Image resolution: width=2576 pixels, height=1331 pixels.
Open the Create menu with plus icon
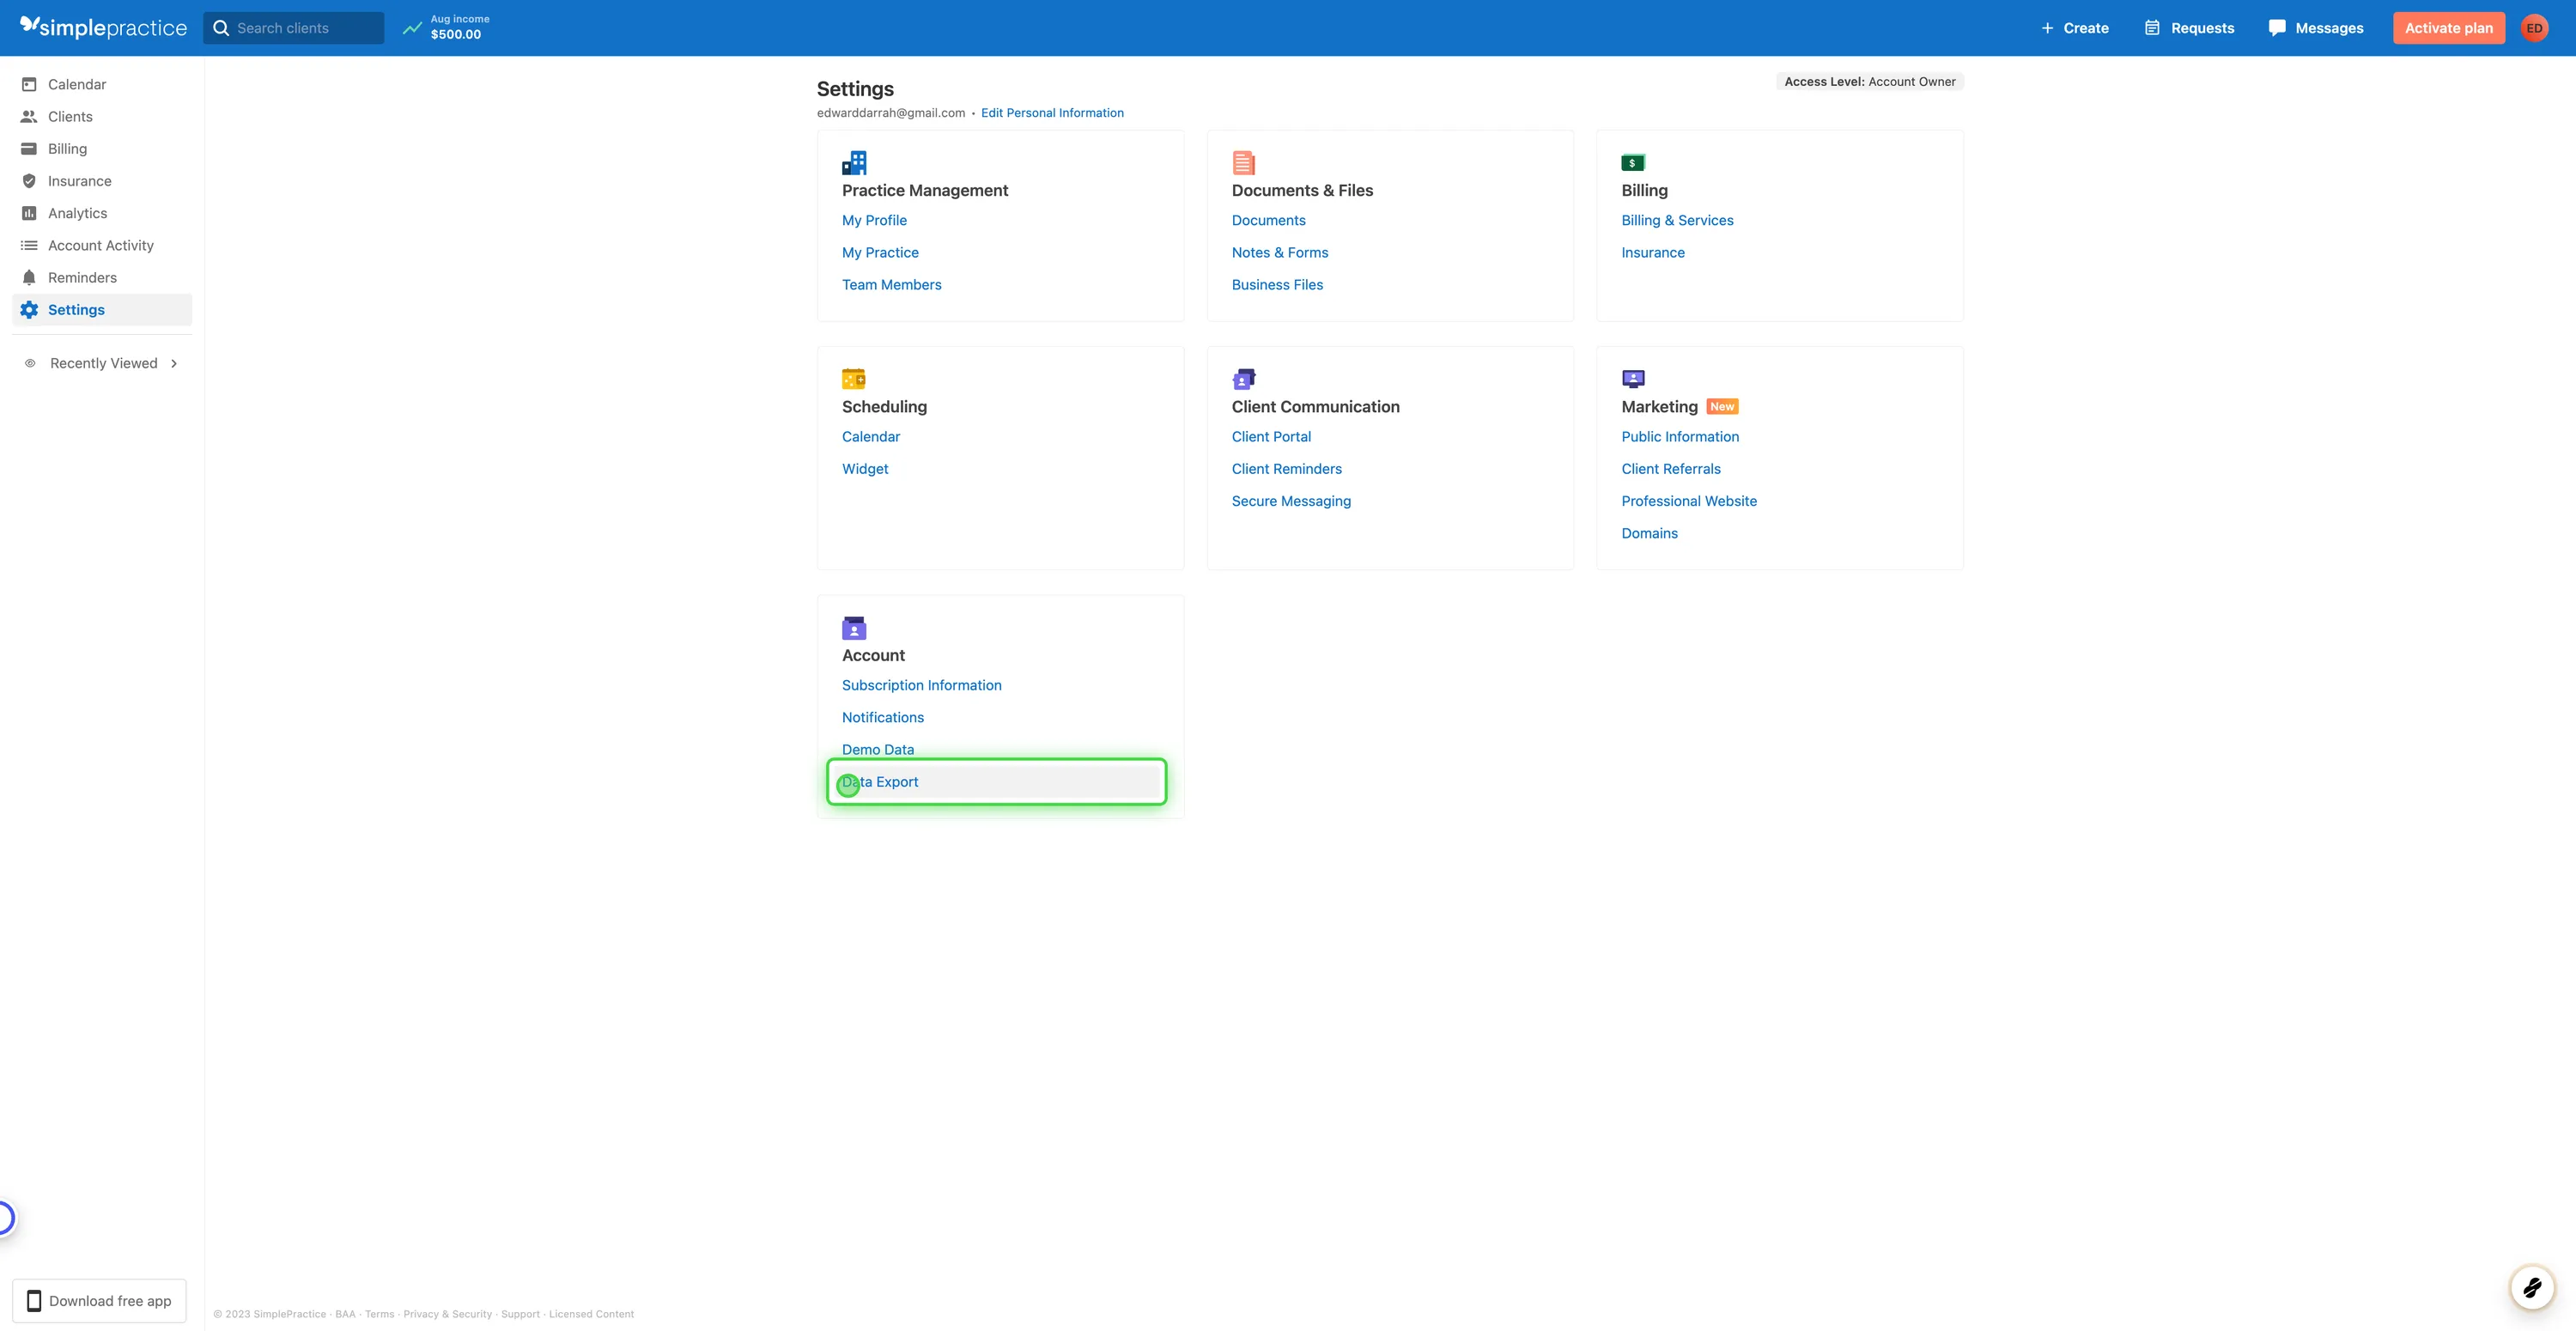coord(2075,27)
